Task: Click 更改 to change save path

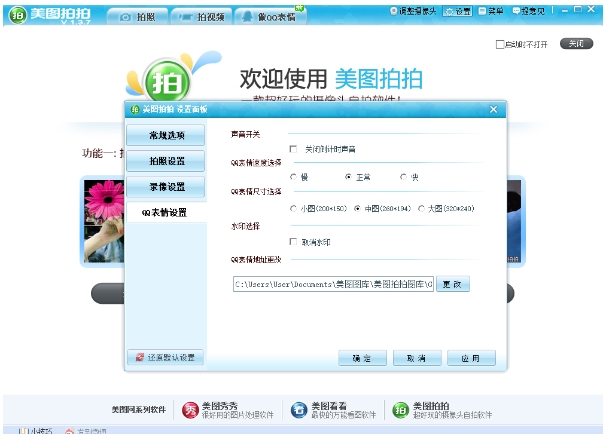Action: (453, 284)
